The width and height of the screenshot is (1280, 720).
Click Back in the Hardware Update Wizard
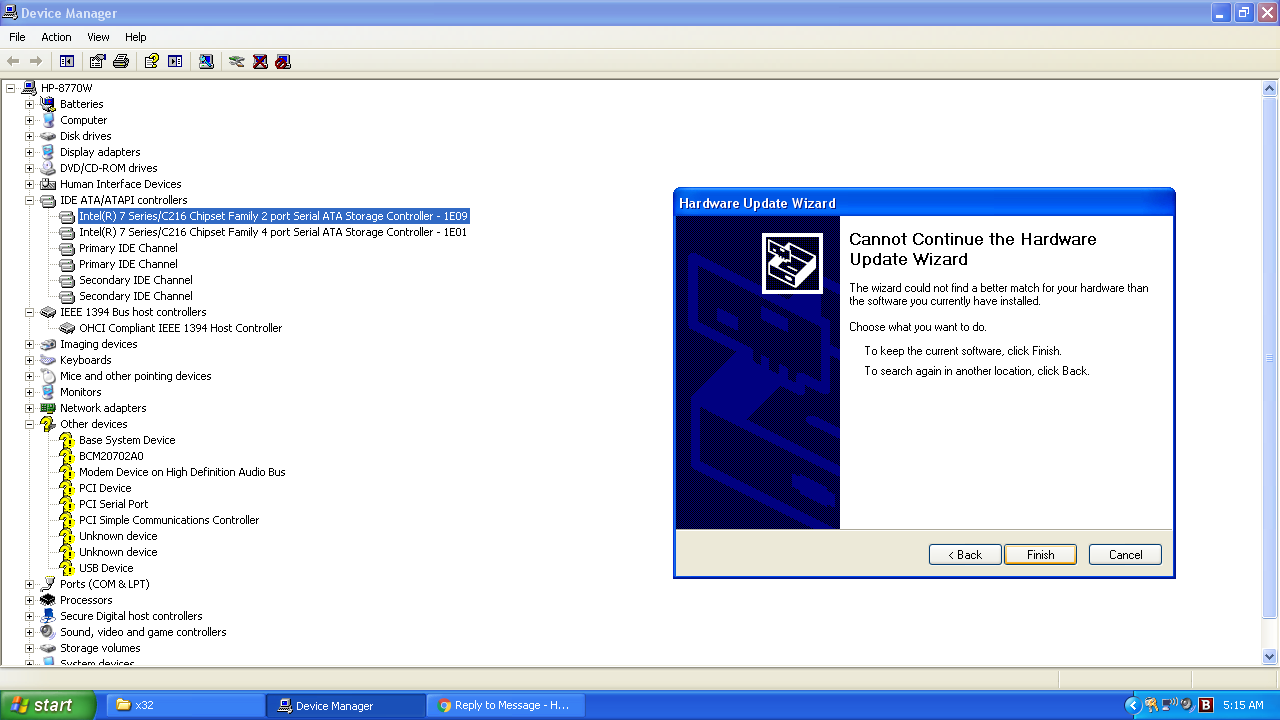pyautogui.click(x=965, y=555)
